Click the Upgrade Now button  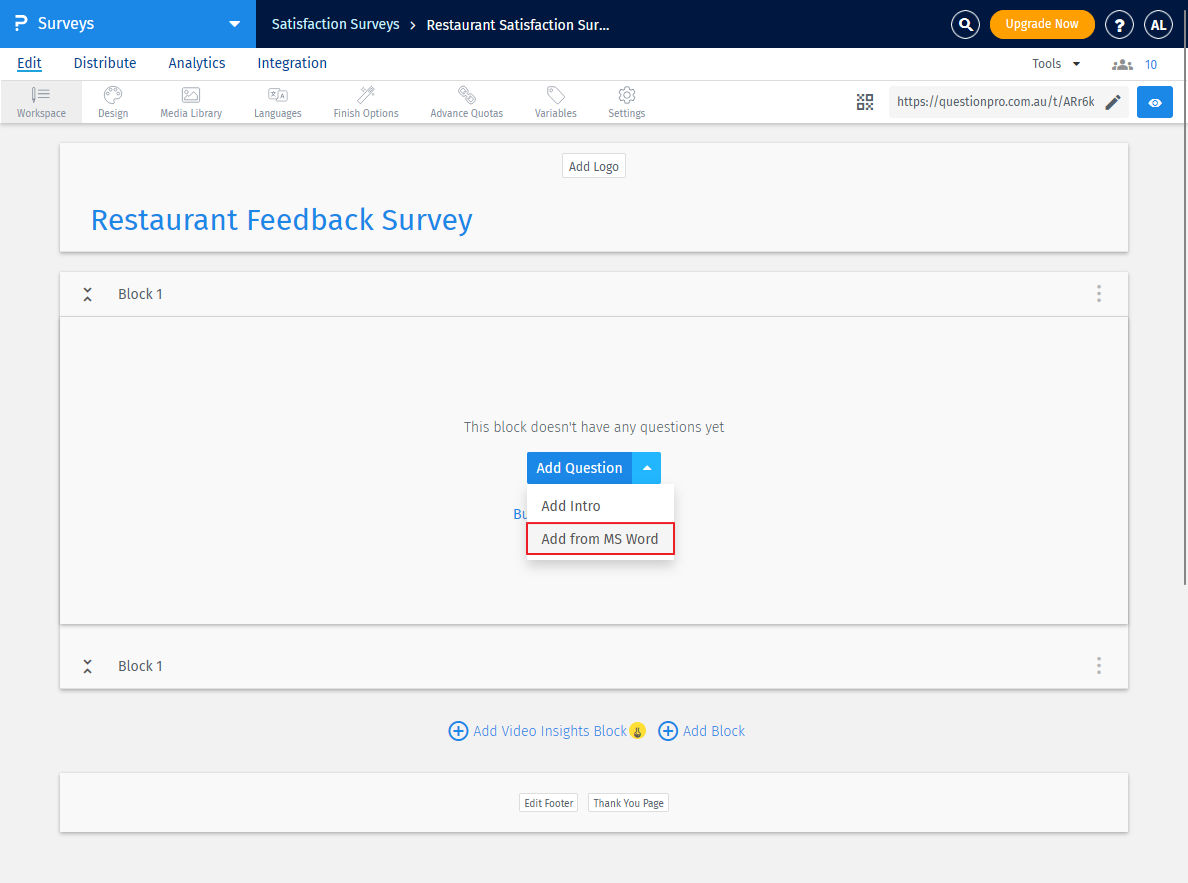1042,24
